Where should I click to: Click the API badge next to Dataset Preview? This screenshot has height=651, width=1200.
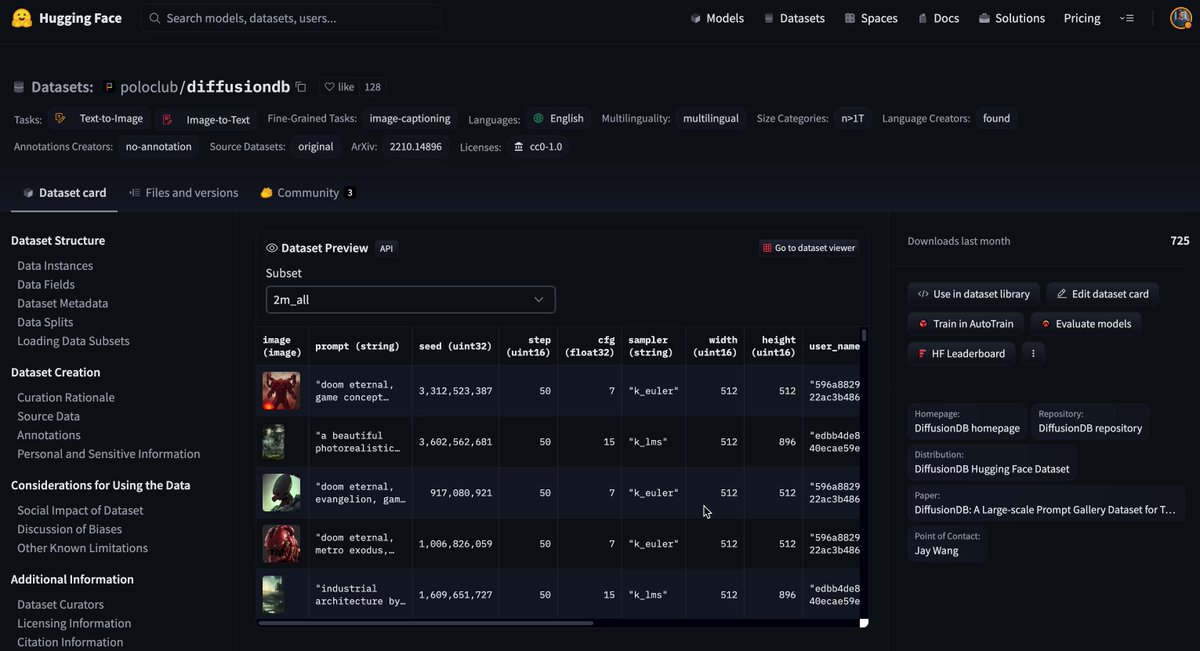(x=386, y=248)
